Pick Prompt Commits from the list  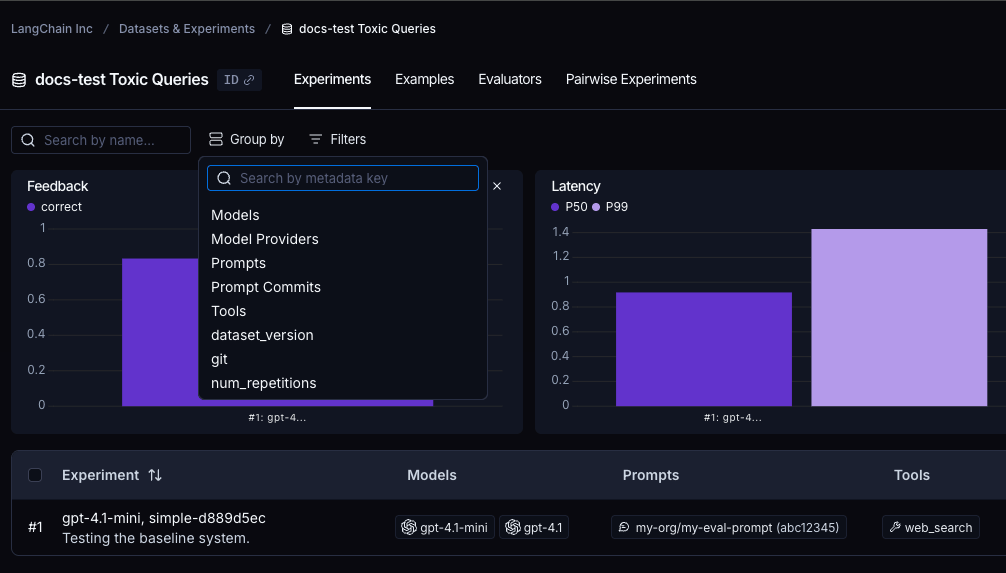266,287
